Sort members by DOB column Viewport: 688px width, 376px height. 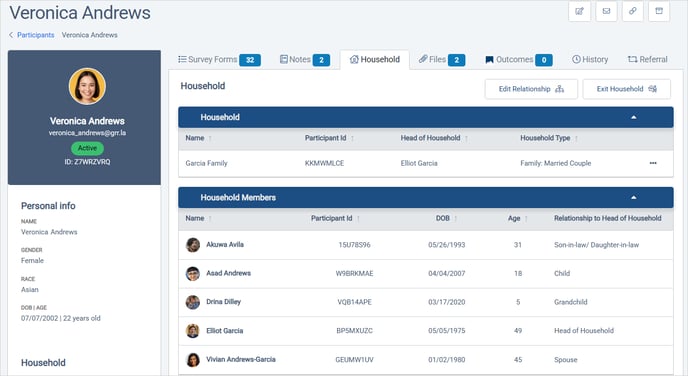coord(446,218)
